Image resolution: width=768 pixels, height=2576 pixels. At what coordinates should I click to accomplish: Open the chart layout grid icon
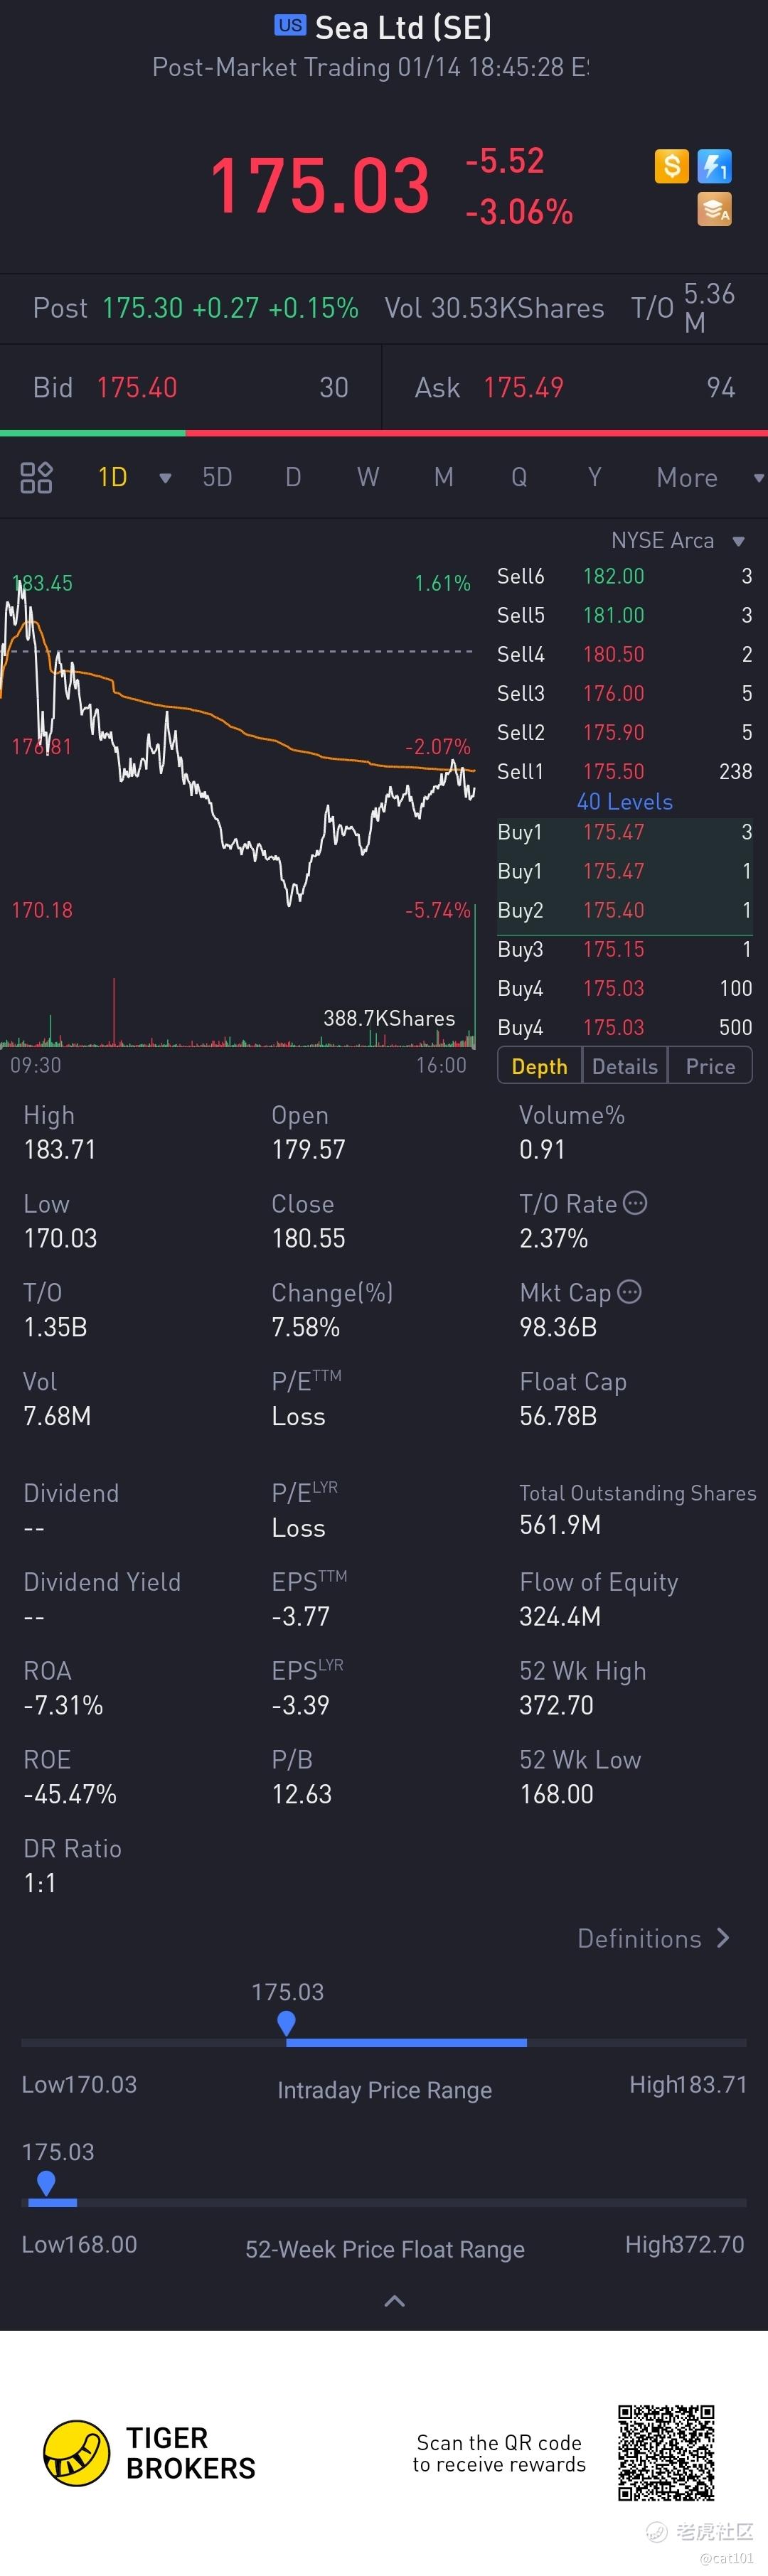tap(36, 477)
